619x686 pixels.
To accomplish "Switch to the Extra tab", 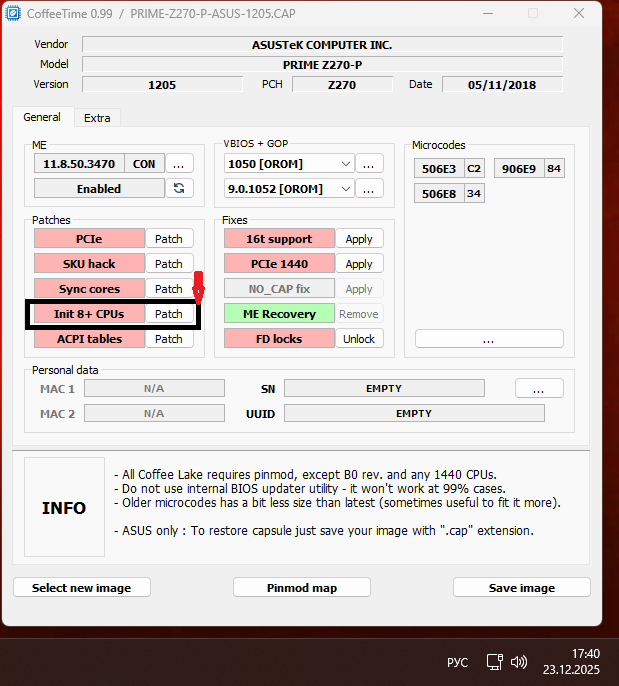I will [x=97, y=118].
